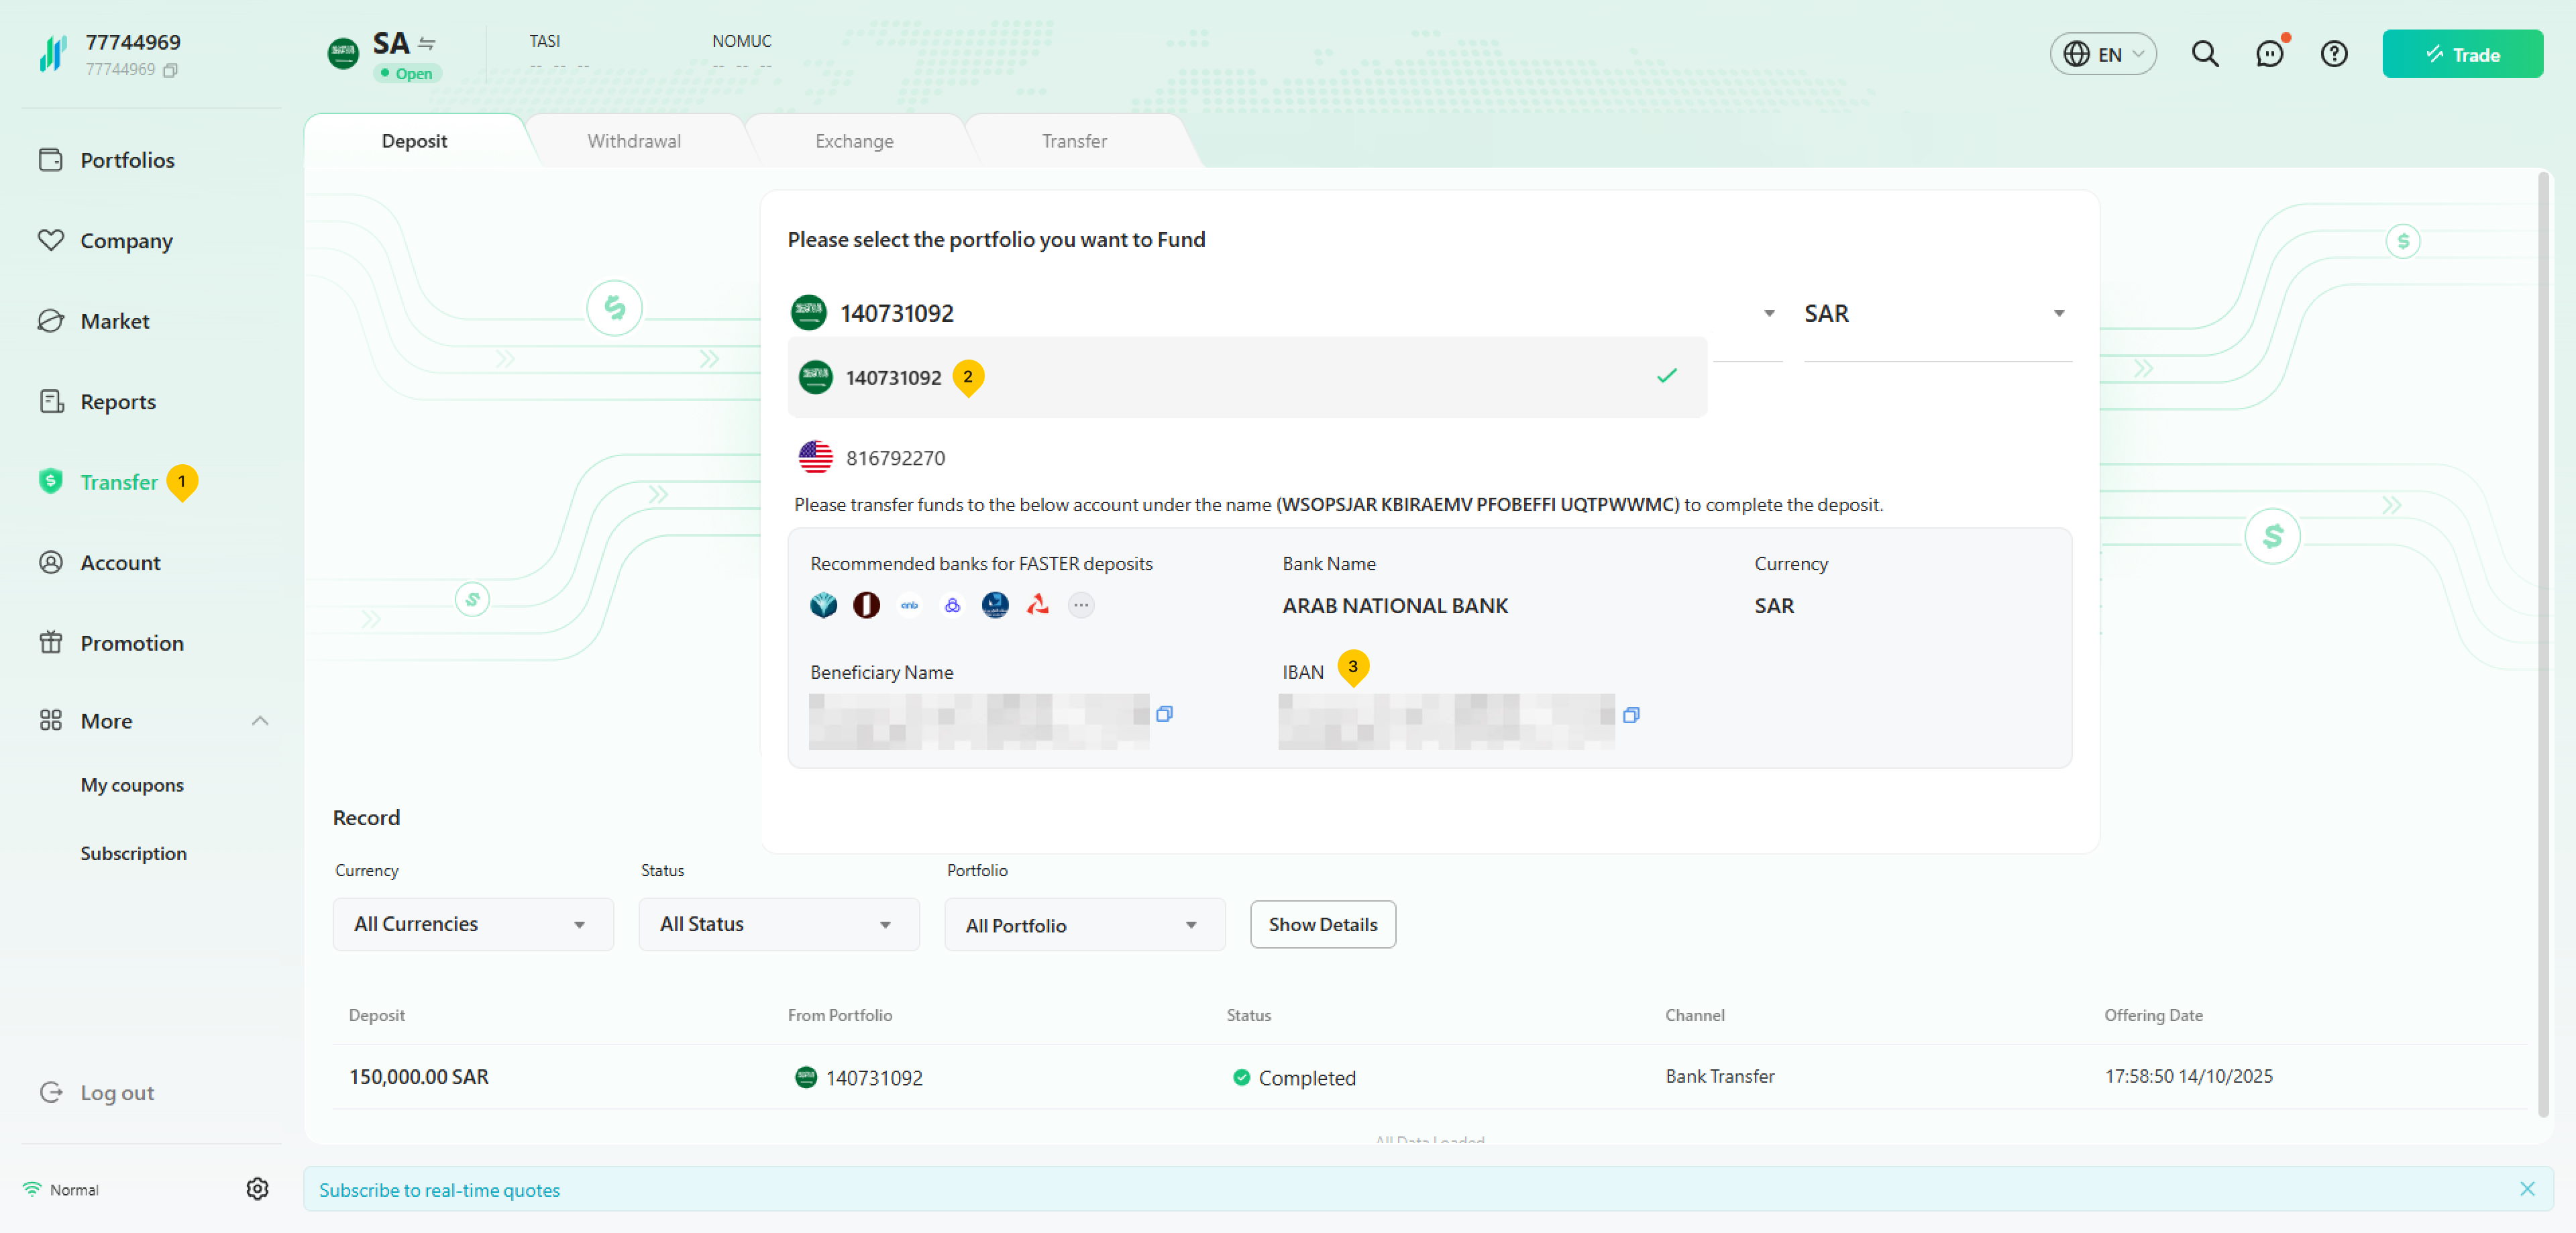Viewport: 2576px width, 1233px height.
Task: Click the search magnifier icon
Action: coord(2205,54)
